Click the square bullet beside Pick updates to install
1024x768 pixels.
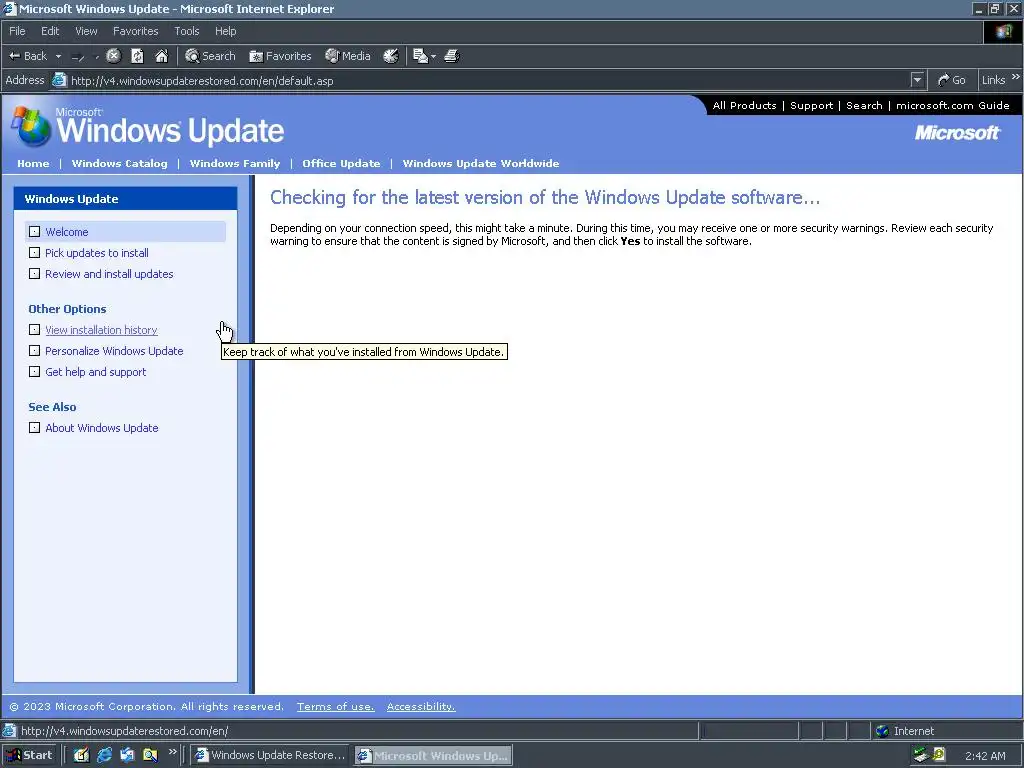(35, 253)
